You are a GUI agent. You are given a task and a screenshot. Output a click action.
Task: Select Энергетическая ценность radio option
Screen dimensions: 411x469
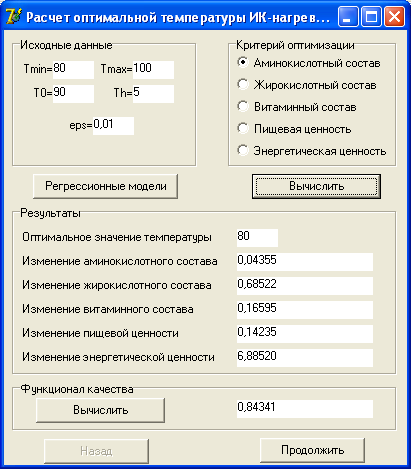click(x=312, y=151)
